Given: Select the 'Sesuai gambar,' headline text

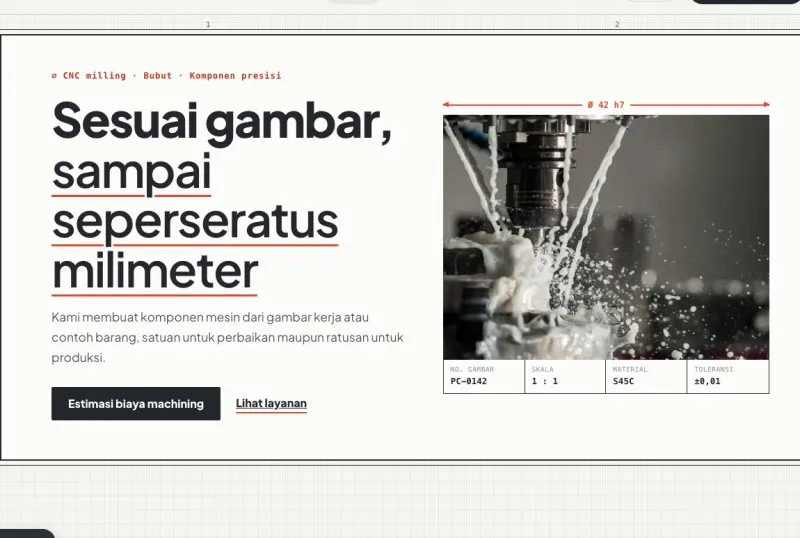Looking at the screenshot, I should (x=222, y=121).
